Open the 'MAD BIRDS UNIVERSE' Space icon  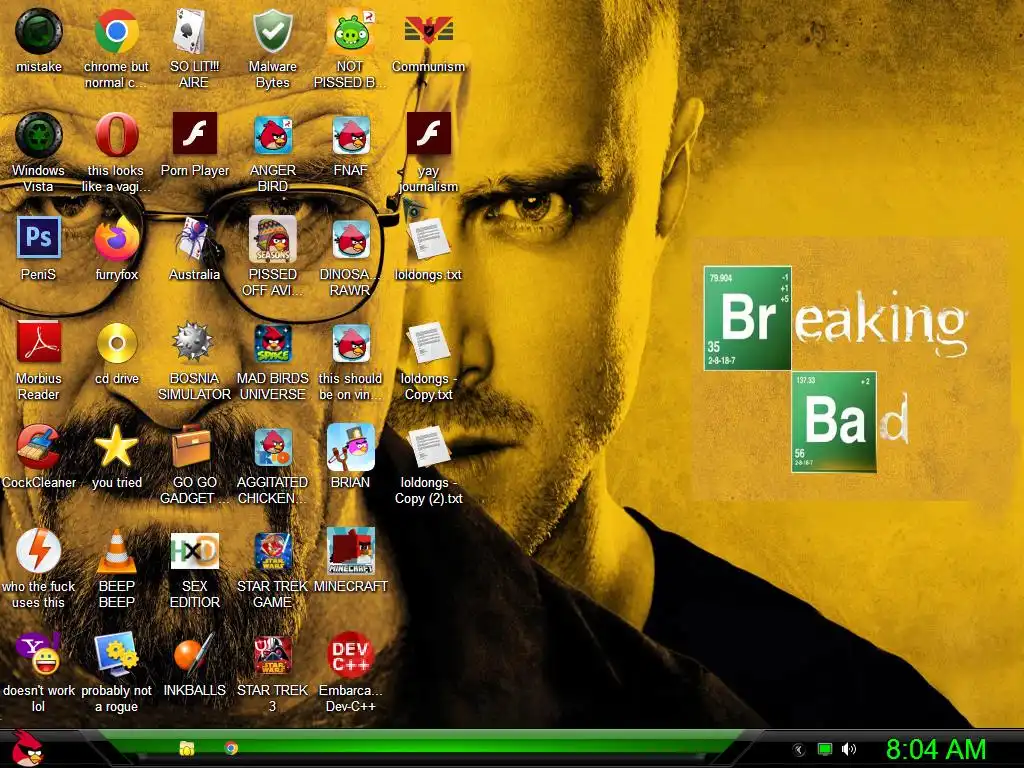pos(272,344)
